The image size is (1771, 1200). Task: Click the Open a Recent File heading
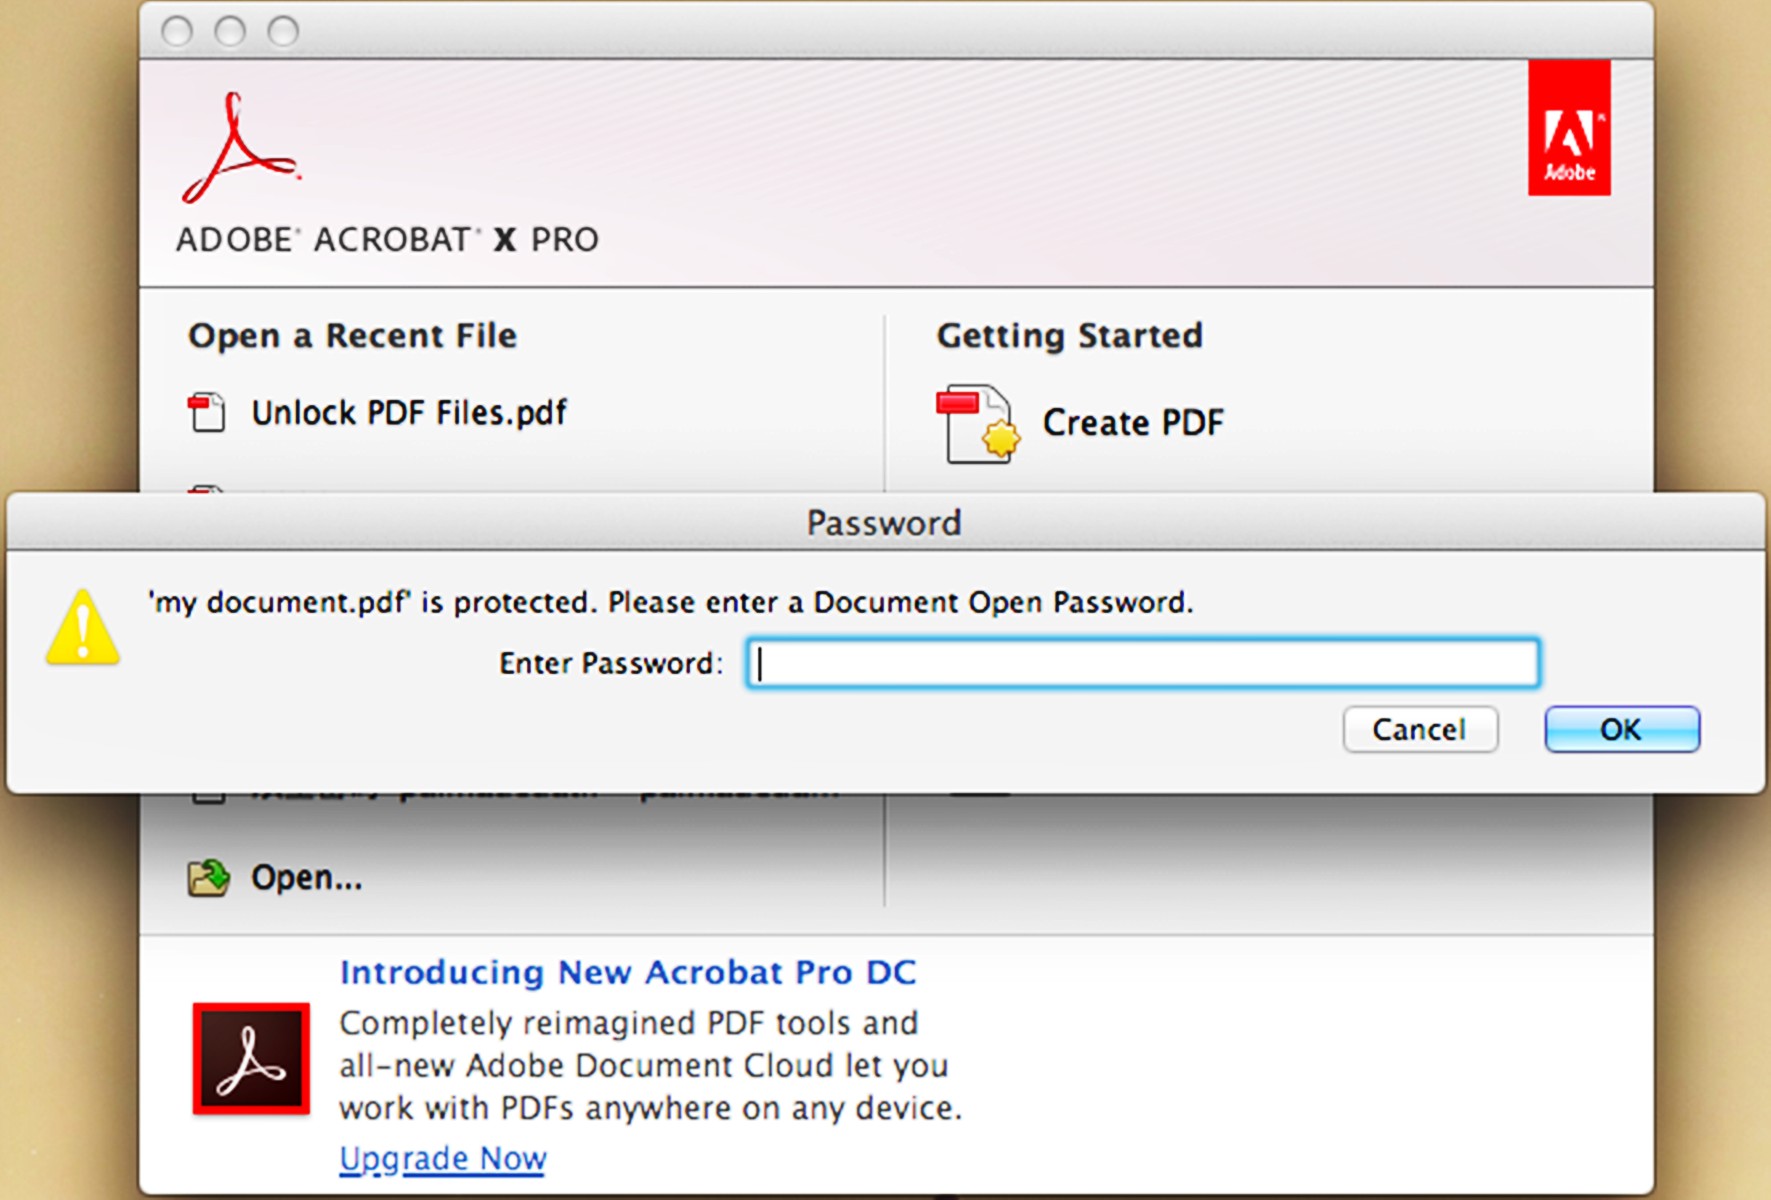[x=351, y=336]
